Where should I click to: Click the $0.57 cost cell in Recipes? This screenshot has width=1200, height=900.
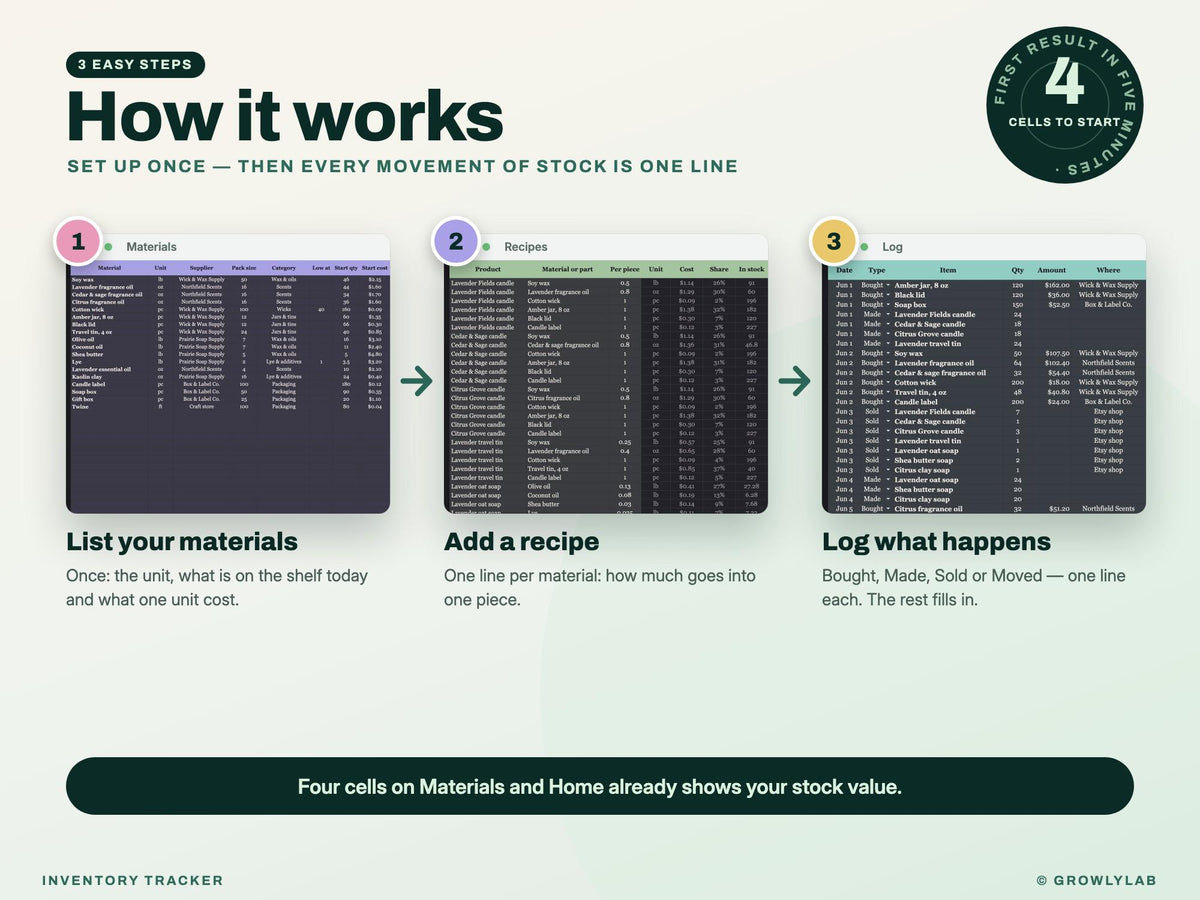[686, 441]
